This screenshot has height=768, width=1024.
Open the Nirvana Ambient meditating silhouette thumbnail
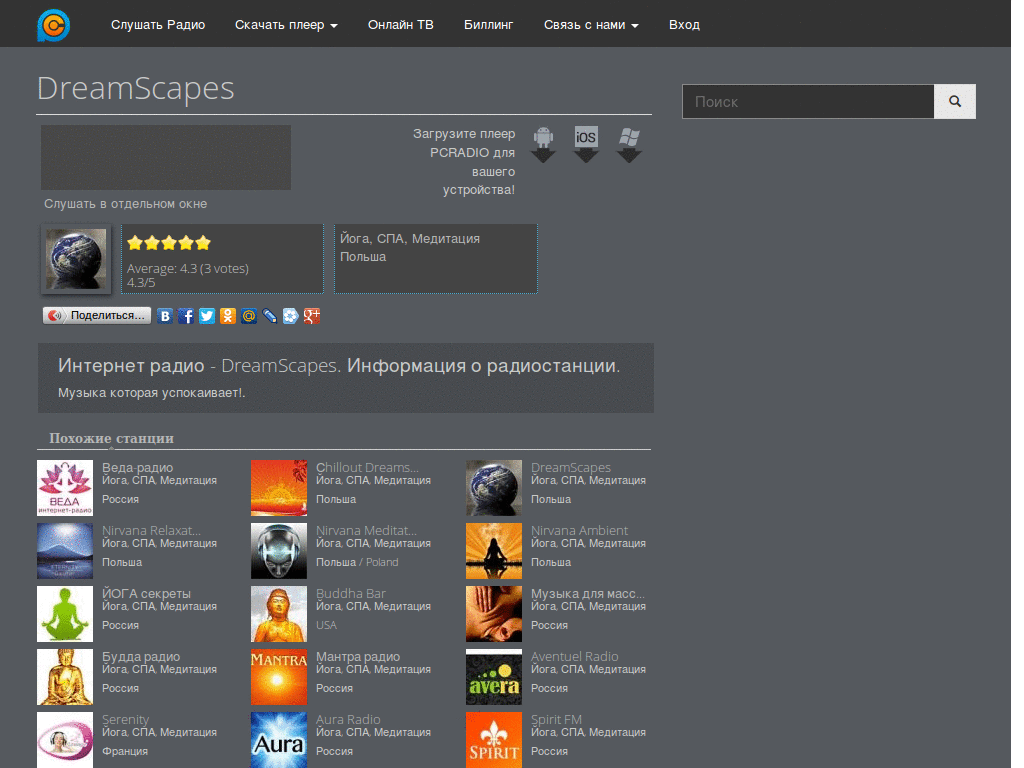(494, 551)
